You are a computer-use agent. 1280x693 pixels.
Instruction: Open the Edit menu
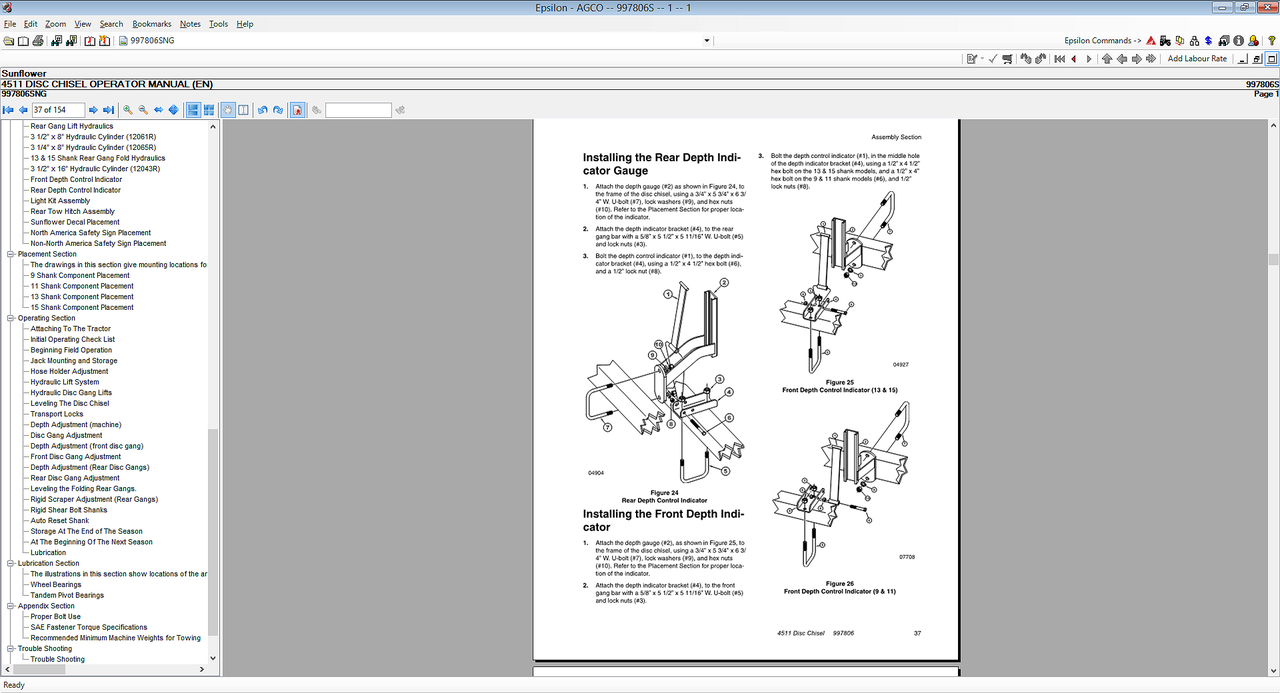[31, 24]
